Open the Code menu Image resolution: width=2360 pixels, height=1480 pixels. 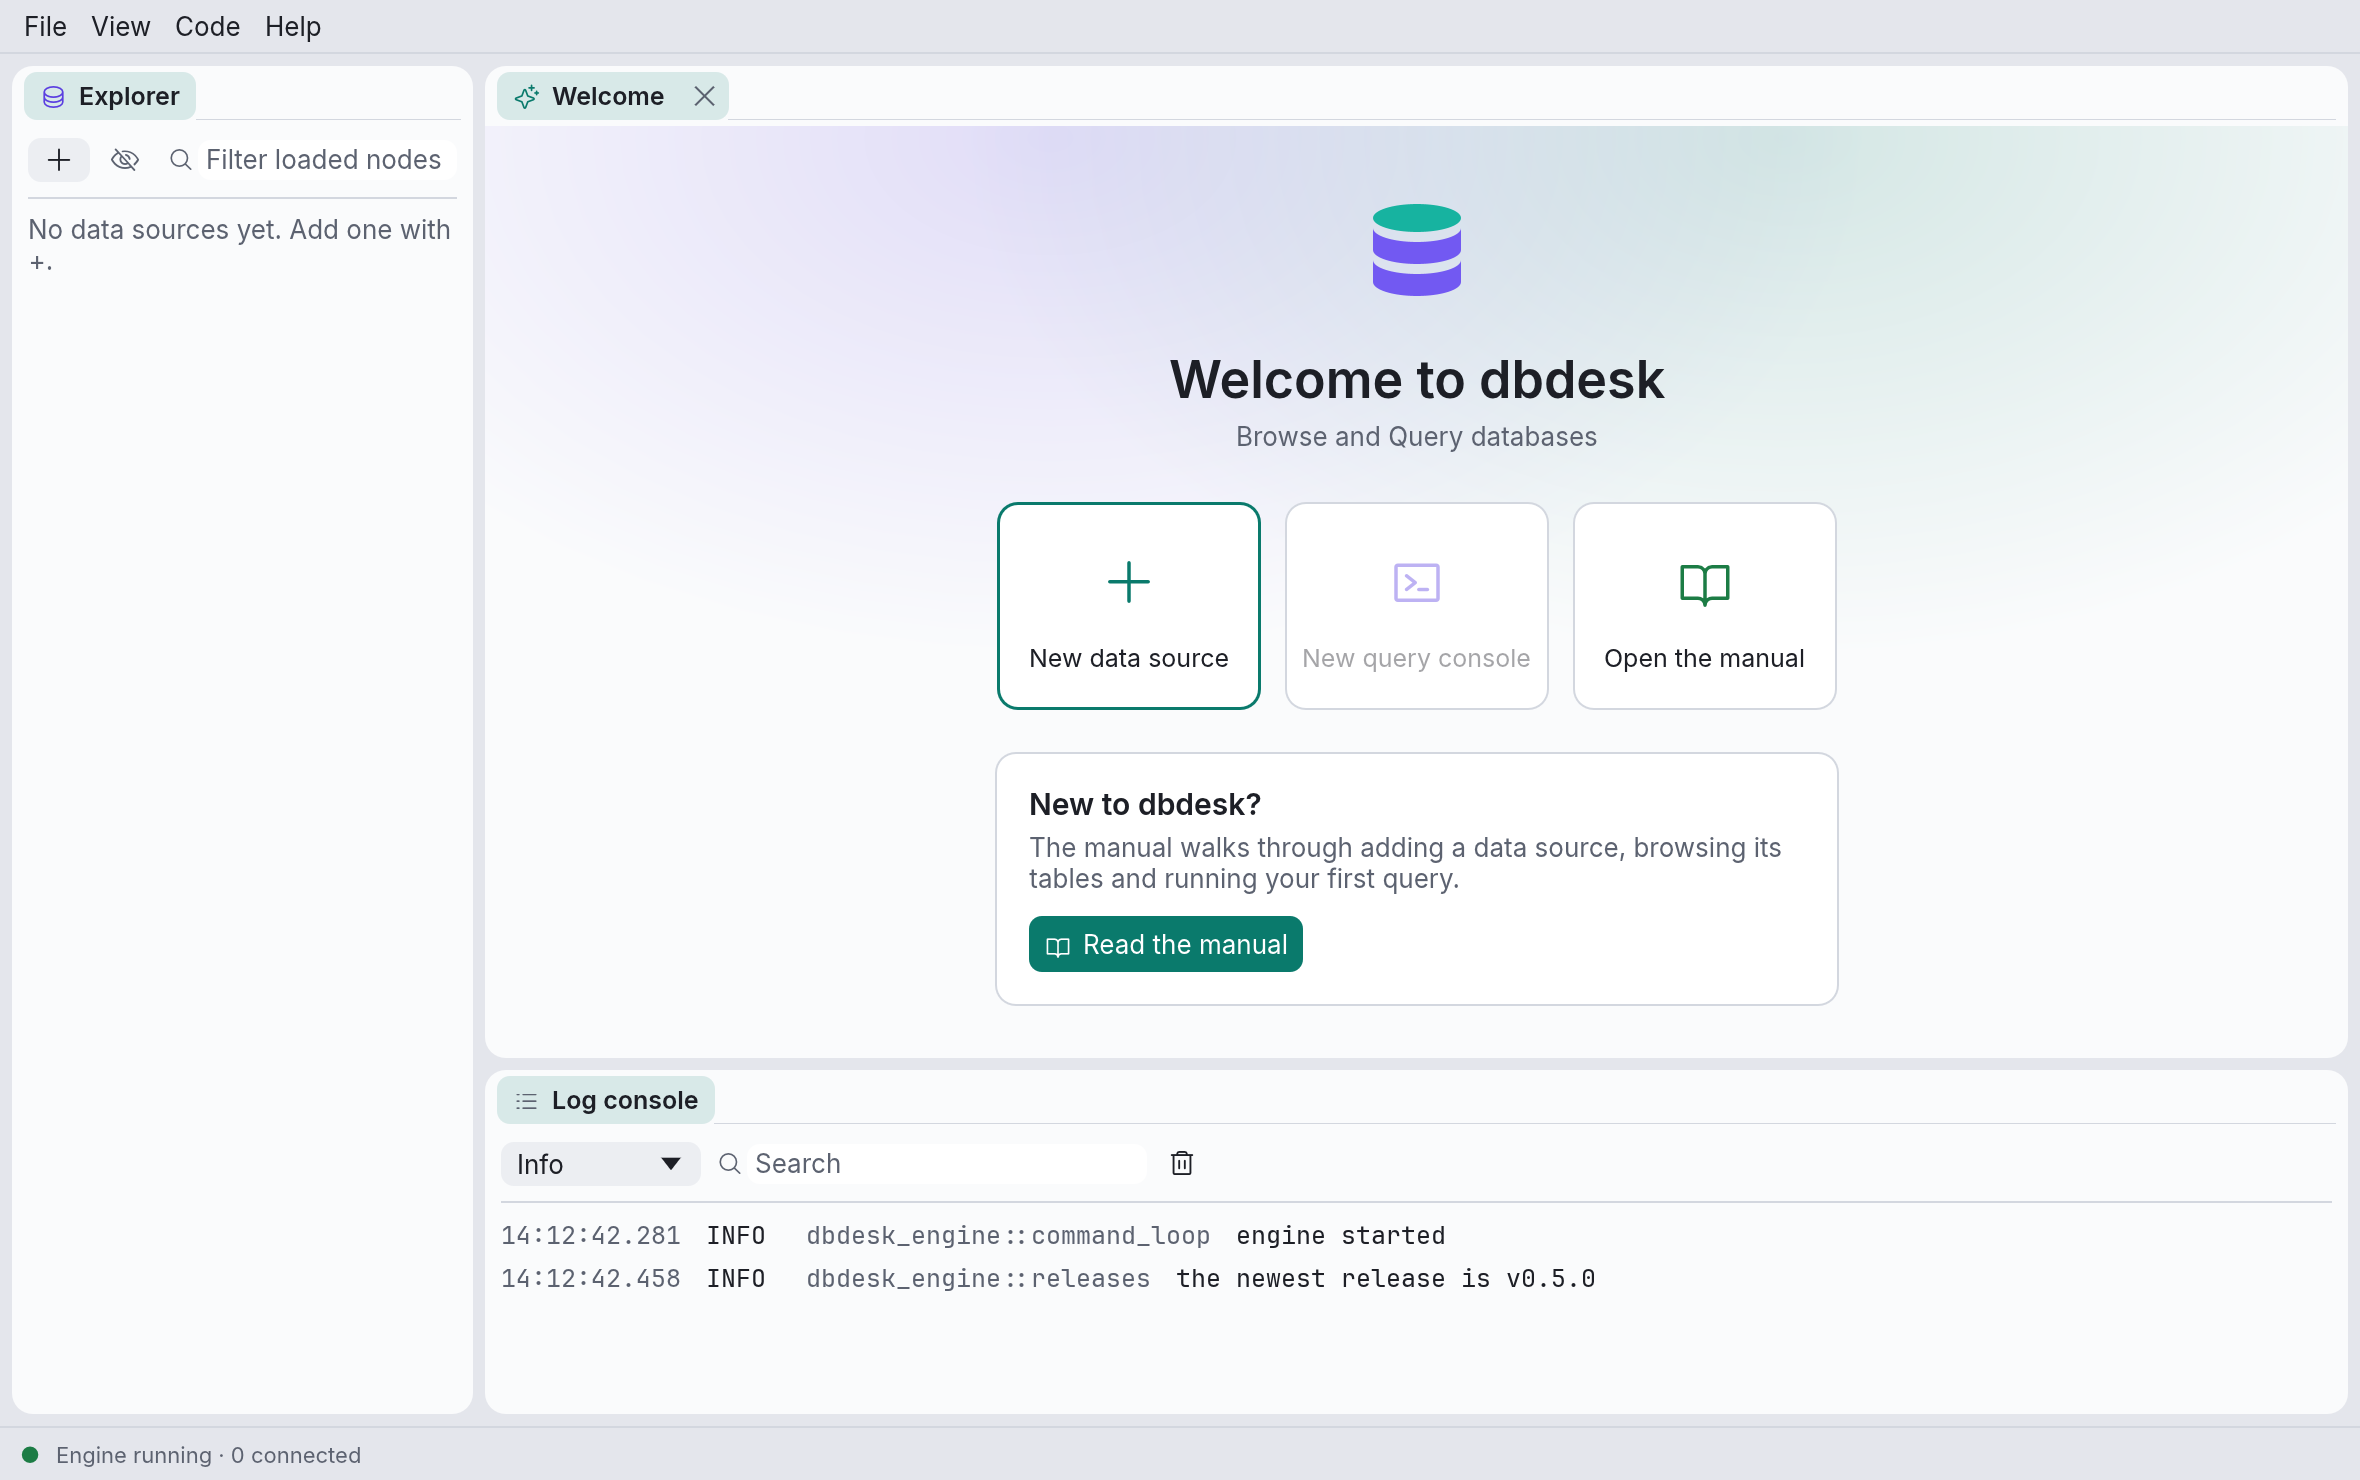pos(207,26)
